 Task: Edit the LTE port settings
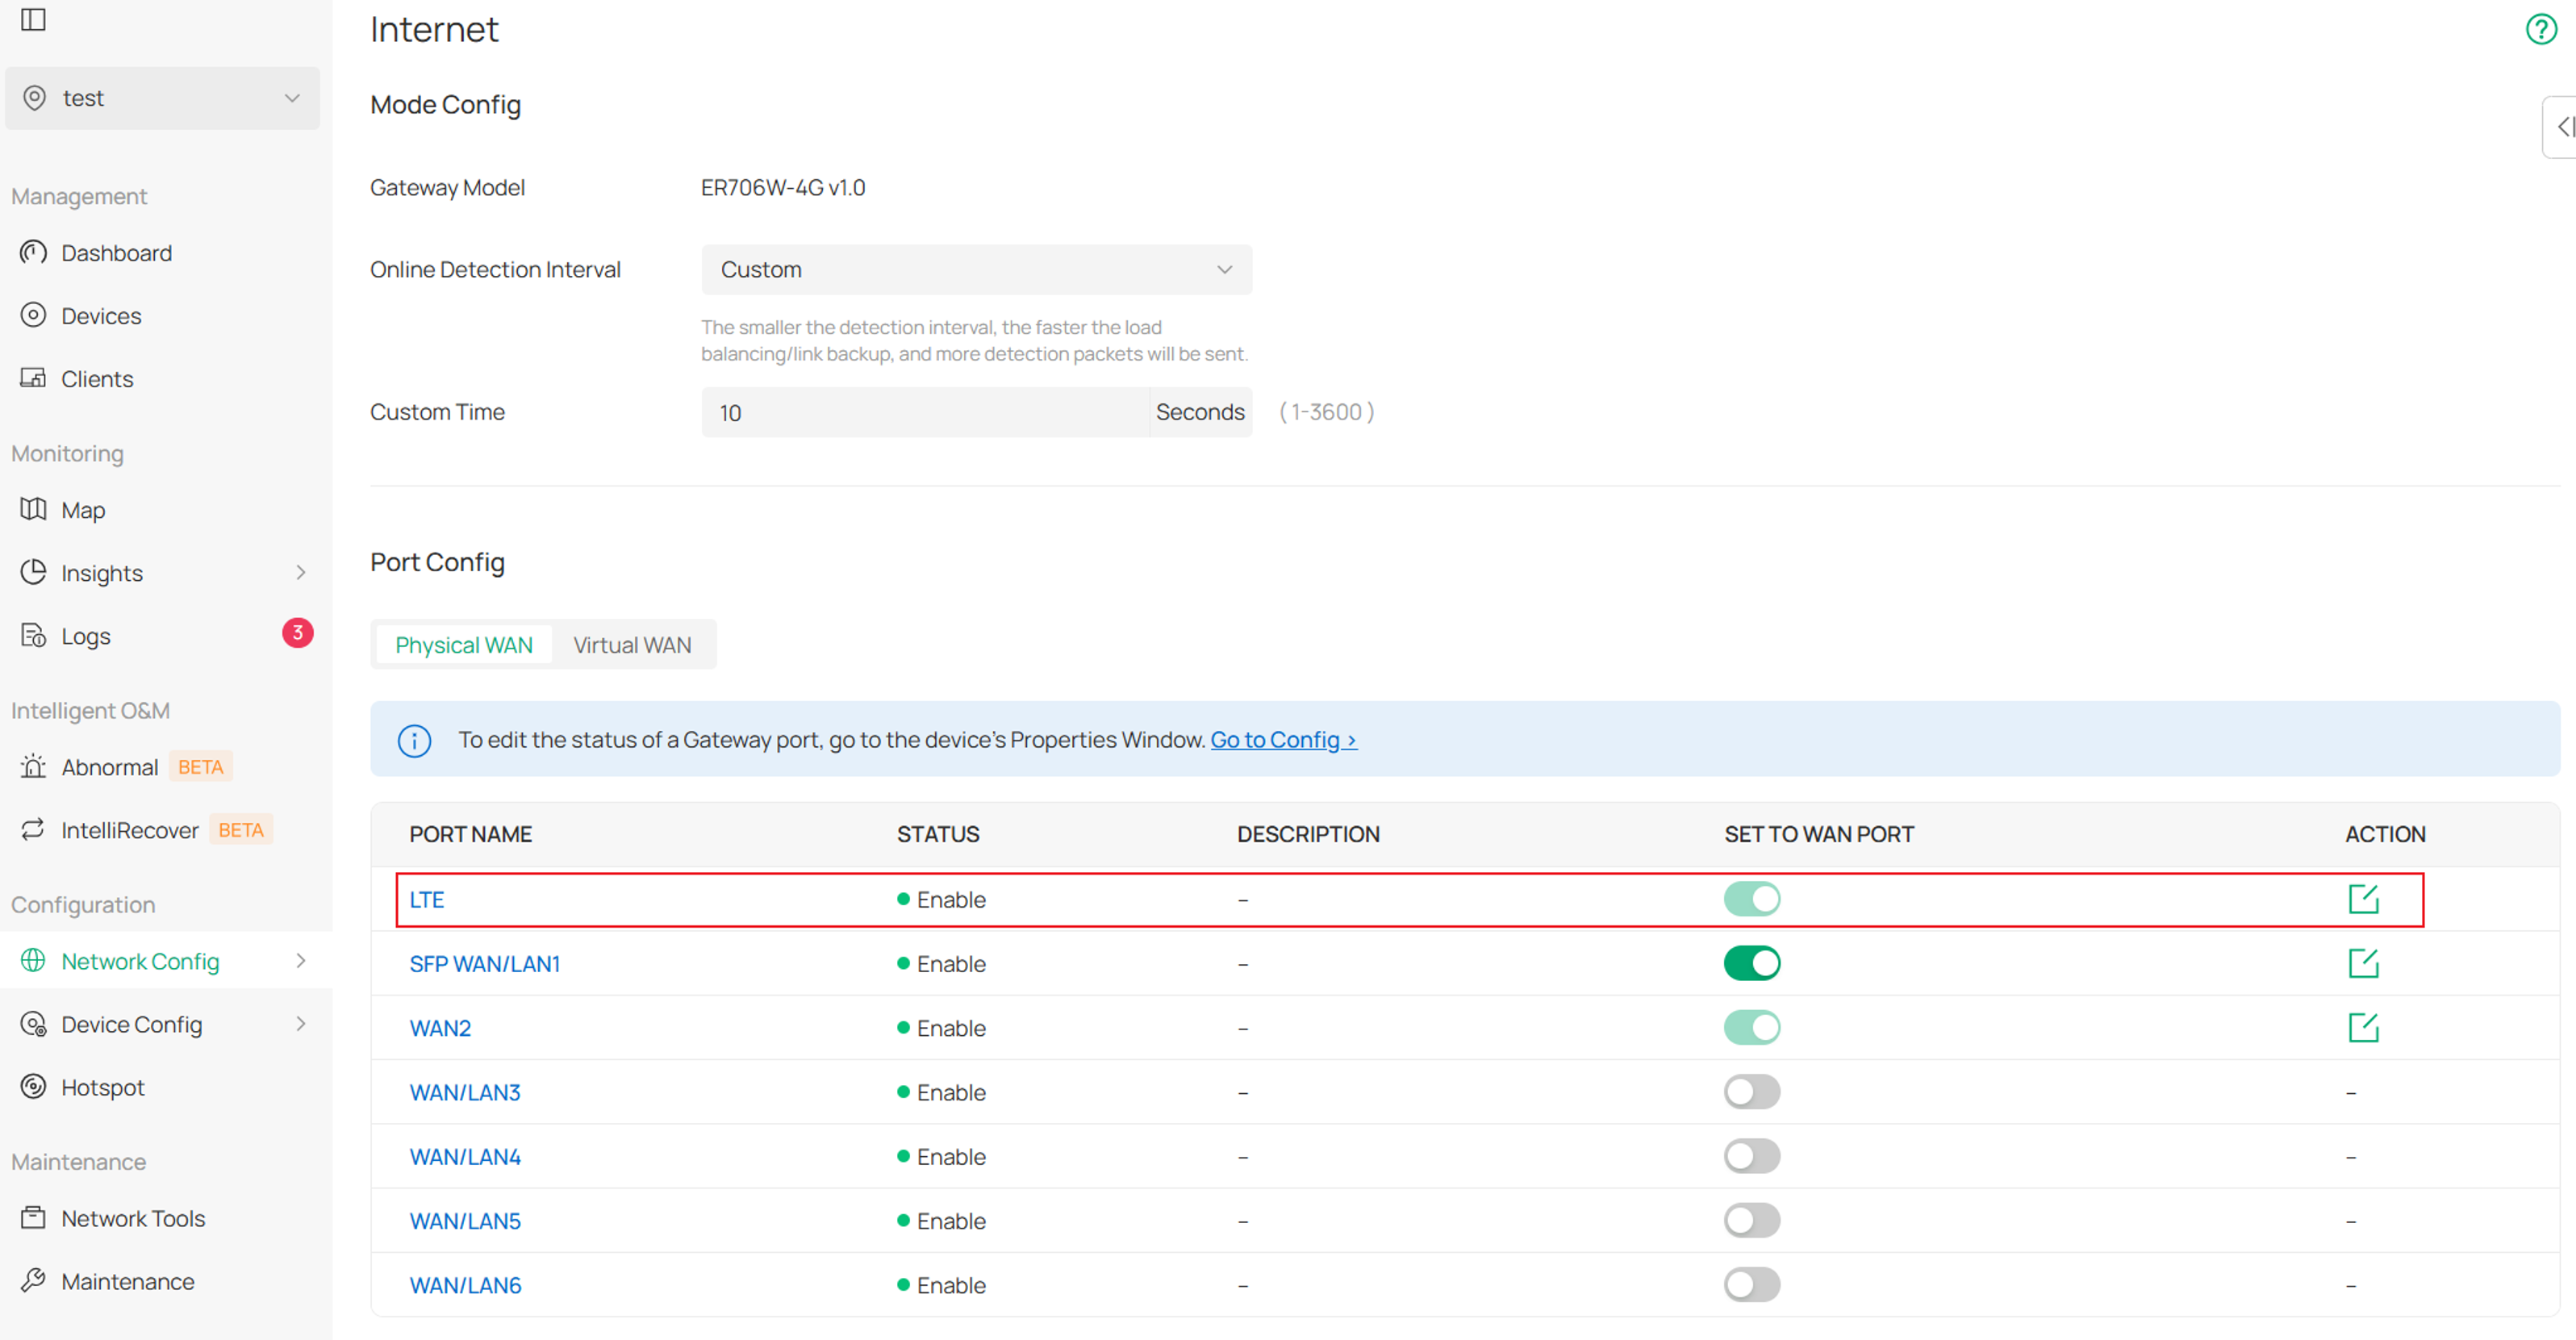(x=2363, y=899)
